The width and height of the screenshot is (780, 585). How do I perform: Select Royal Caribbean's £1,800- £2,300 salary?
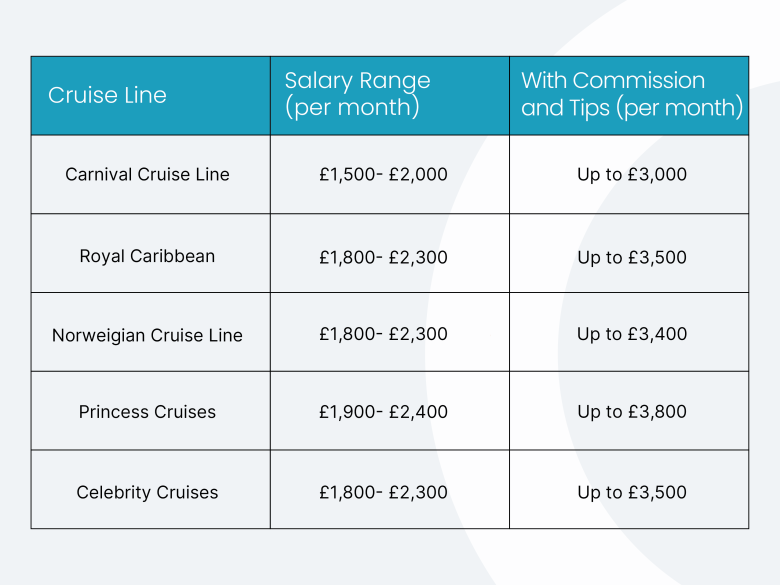tap(390, 253)
